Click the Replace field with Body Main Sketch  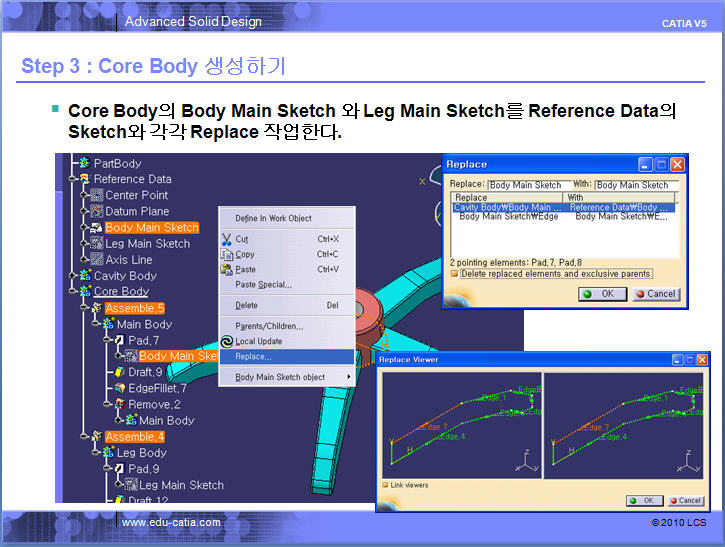525,185
